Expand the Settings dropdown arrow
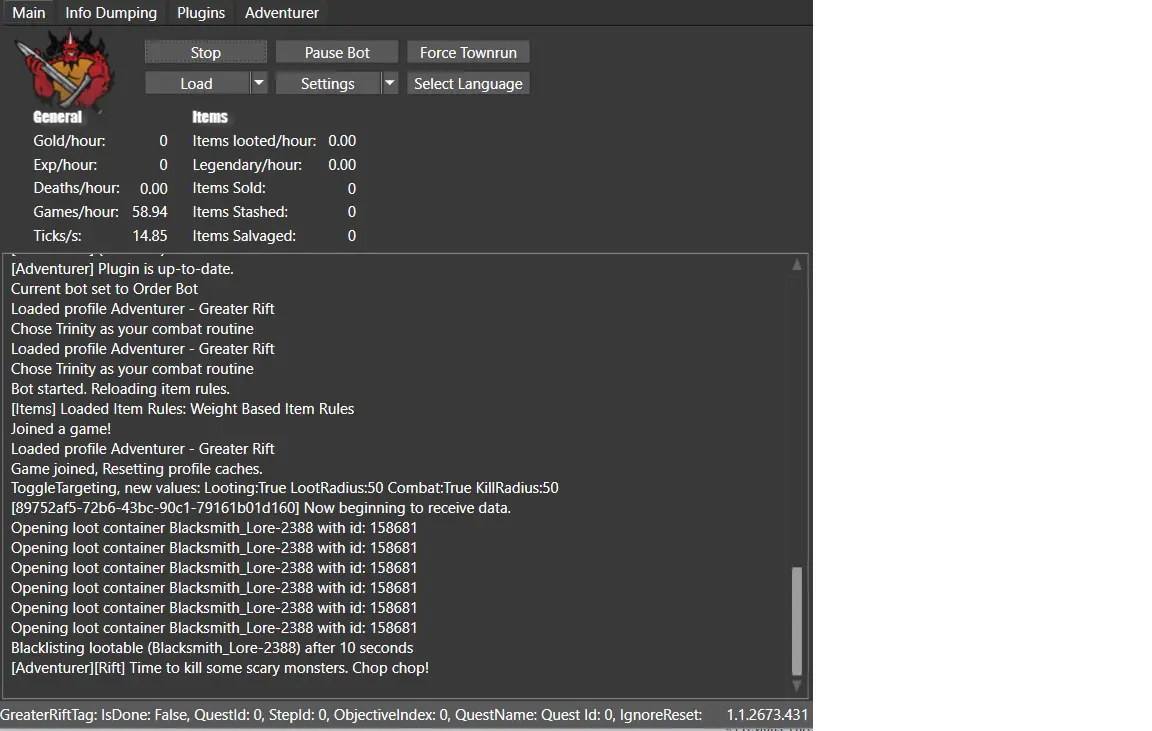 [x=390, y=83]
